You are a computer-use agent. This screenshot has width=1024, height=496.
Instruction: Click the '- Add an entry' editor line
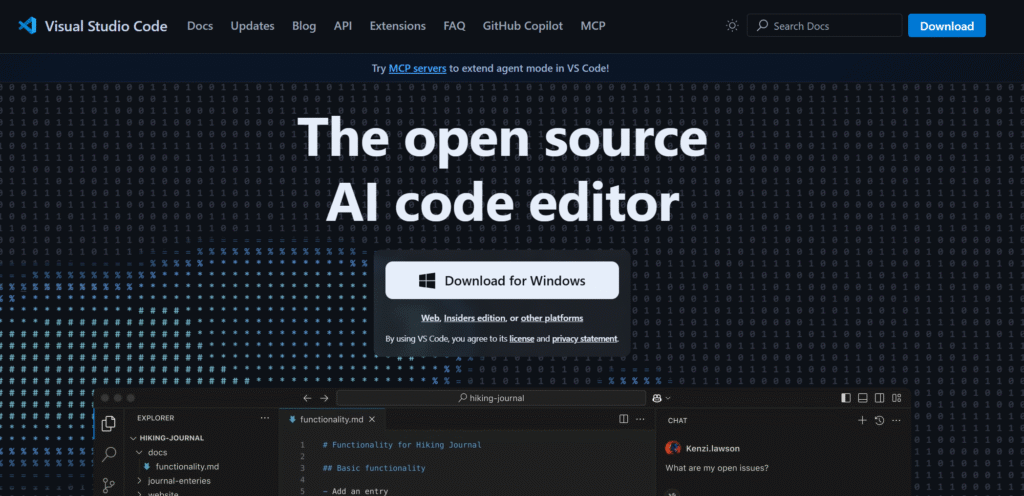click(x=355, y=491)
